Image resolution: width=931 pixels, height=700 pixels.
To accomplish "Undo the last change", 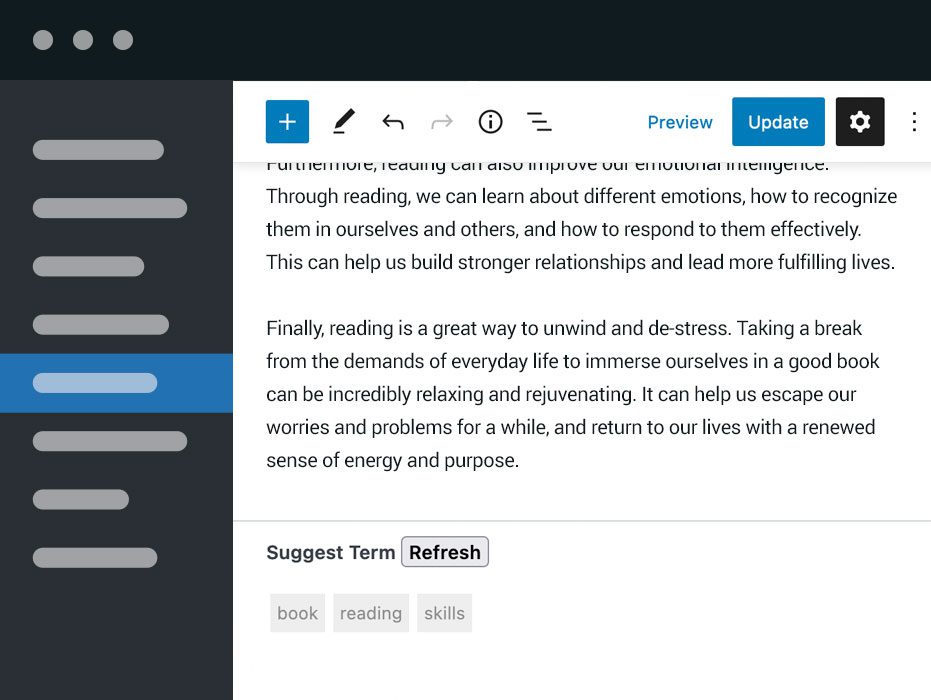I will [393, 121].
